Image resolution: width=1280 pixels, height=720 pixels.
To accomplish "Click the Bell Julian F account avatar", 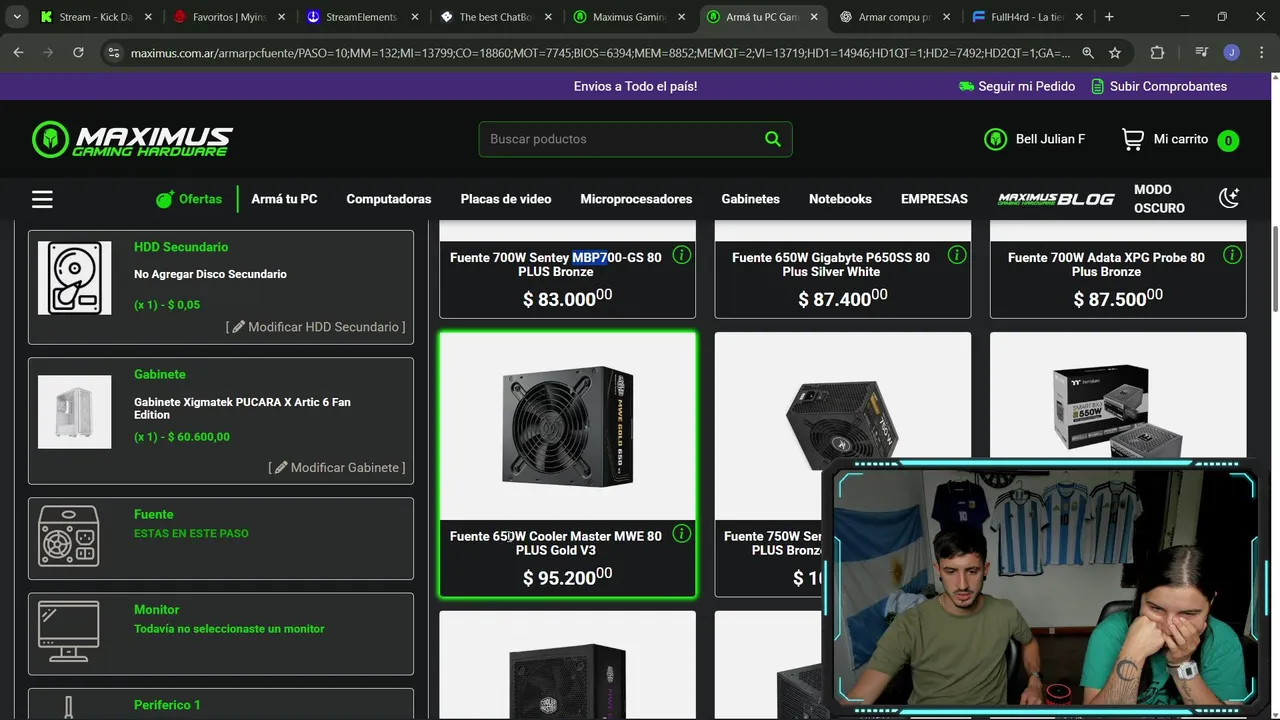I will [995, 140].
